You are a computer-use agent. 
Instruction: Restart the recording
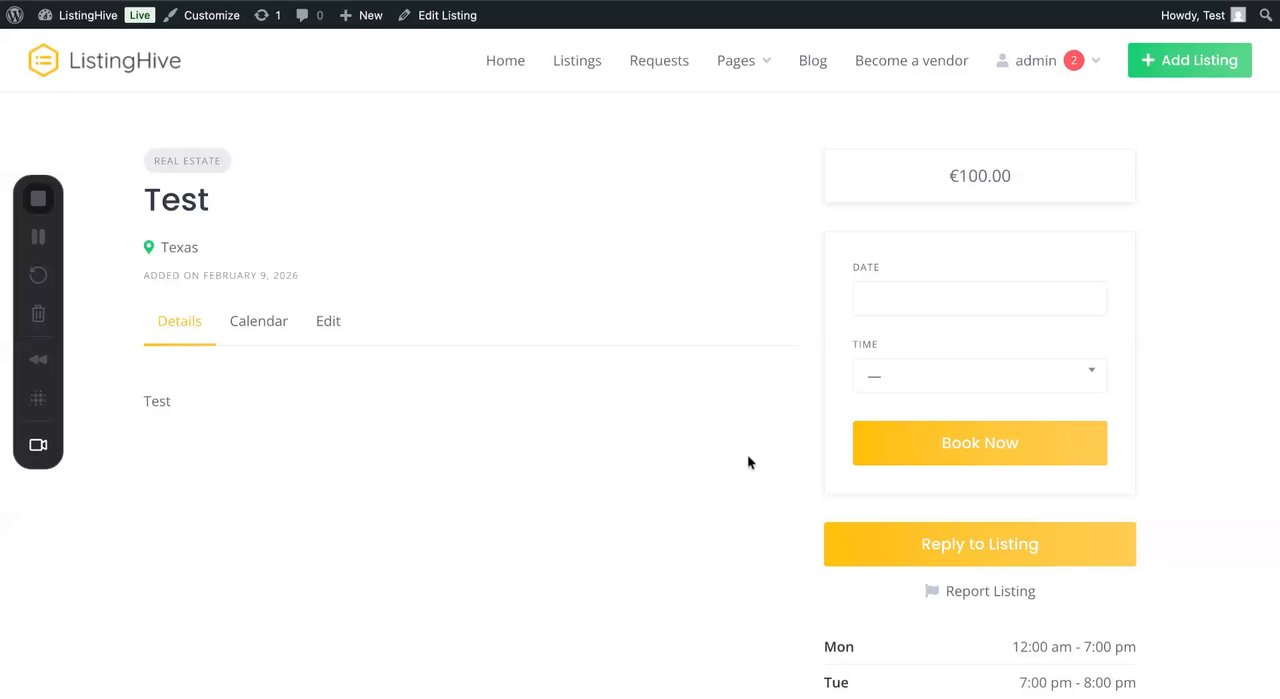tap(38, 275)
